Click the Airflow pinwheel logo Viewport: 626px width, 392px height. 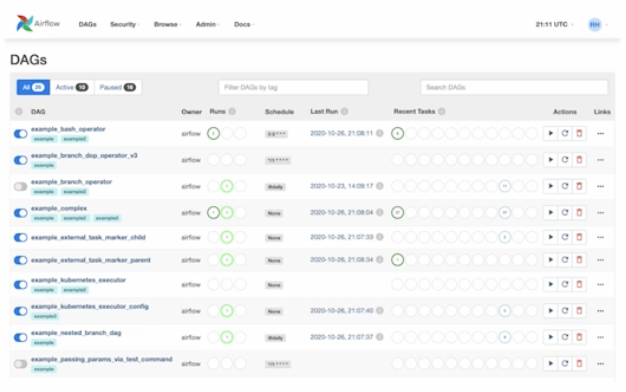tap(24, 24)
